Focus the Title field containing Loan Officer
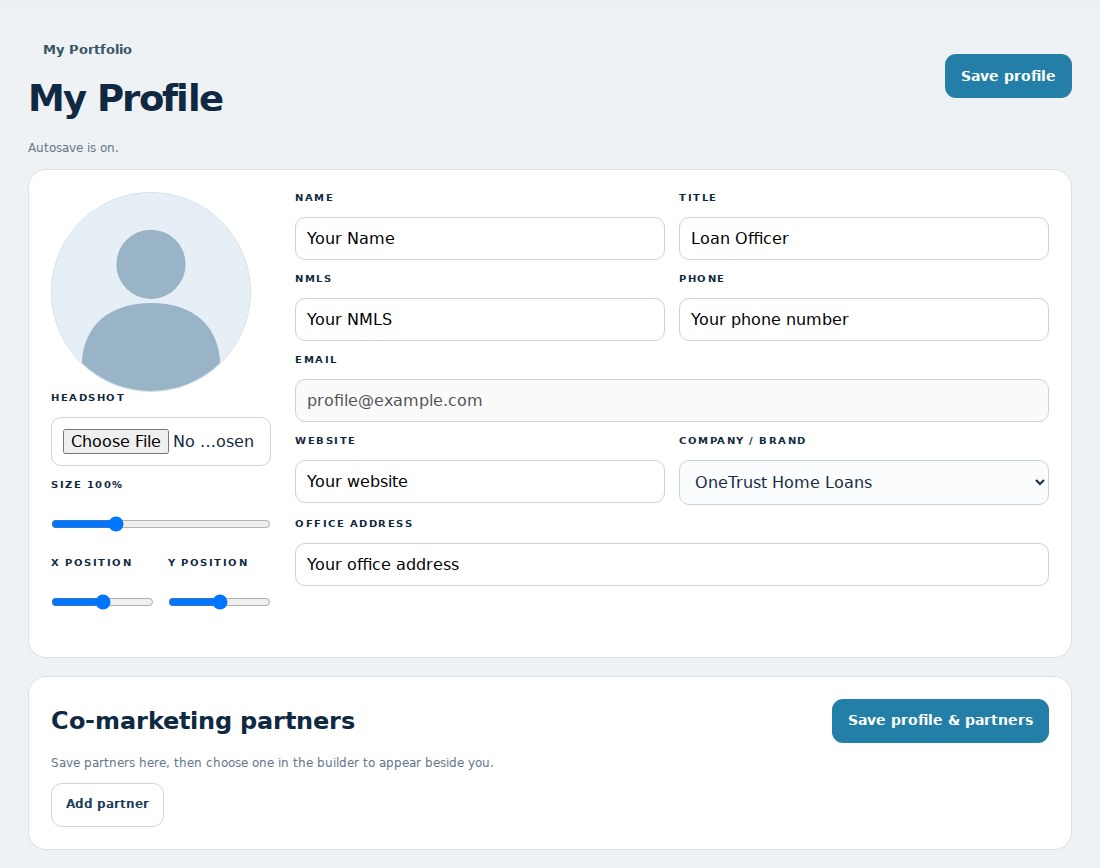Image resolution: width=1100 pixels, height=868 pixels. point(864,239)
